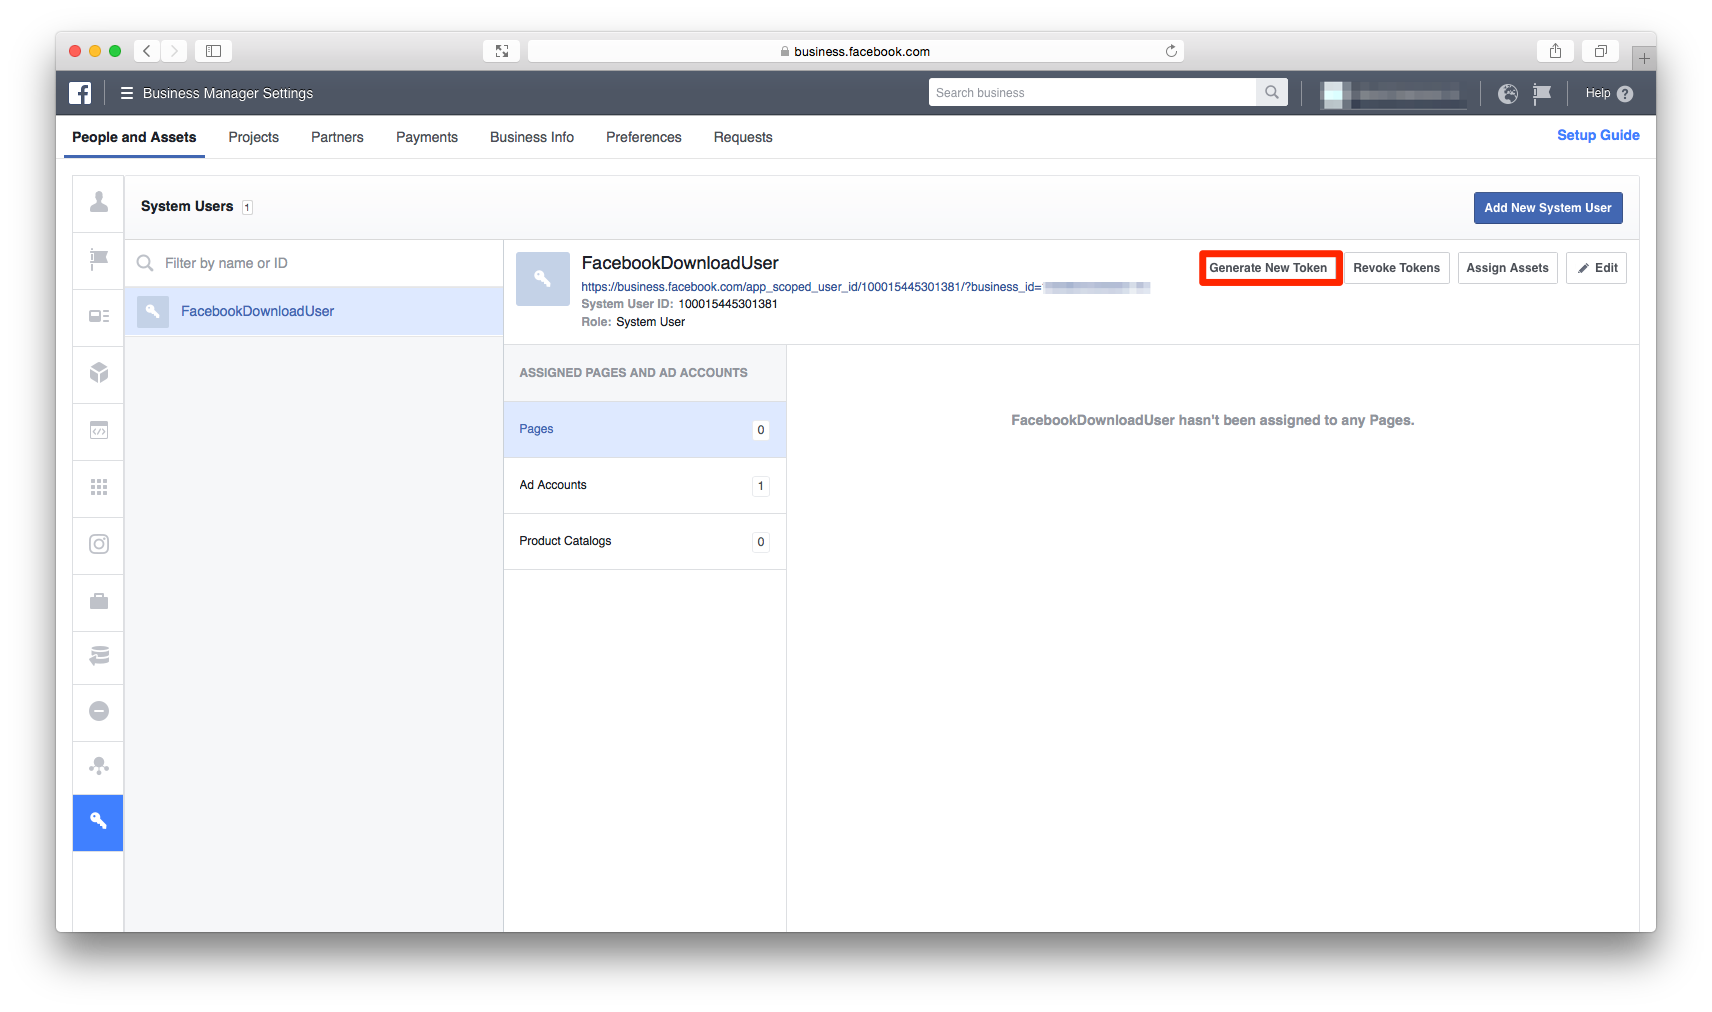
Task: Open the circle minus block list icon
Action: point(99,712)
